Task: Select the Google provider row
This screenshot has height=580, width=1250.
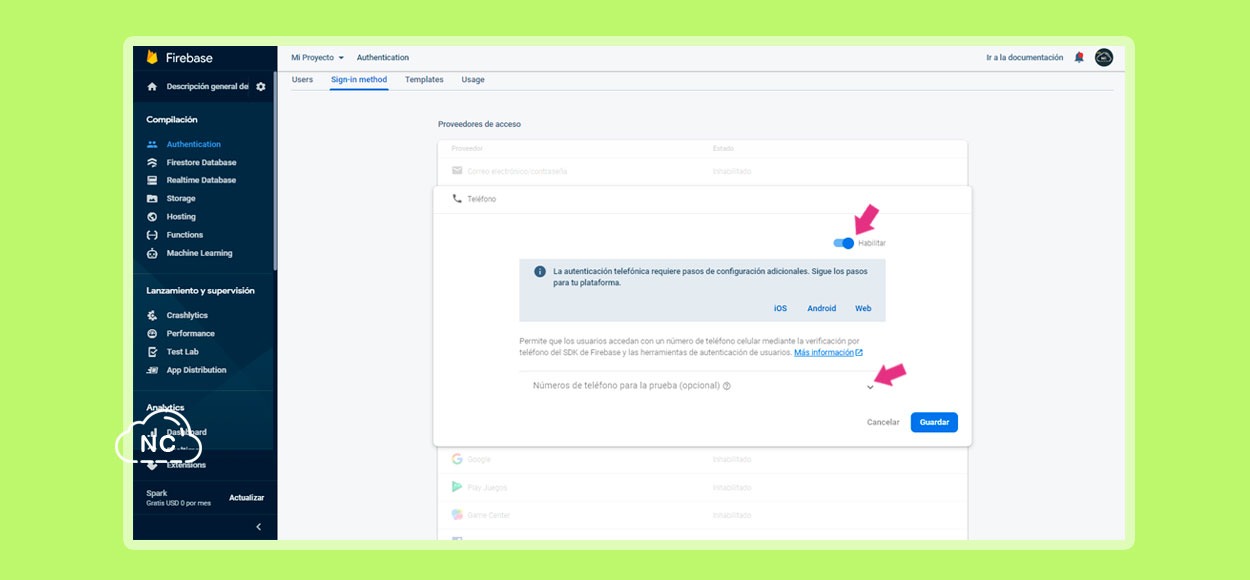Action: pyautogui.click(x=702, y=460)
